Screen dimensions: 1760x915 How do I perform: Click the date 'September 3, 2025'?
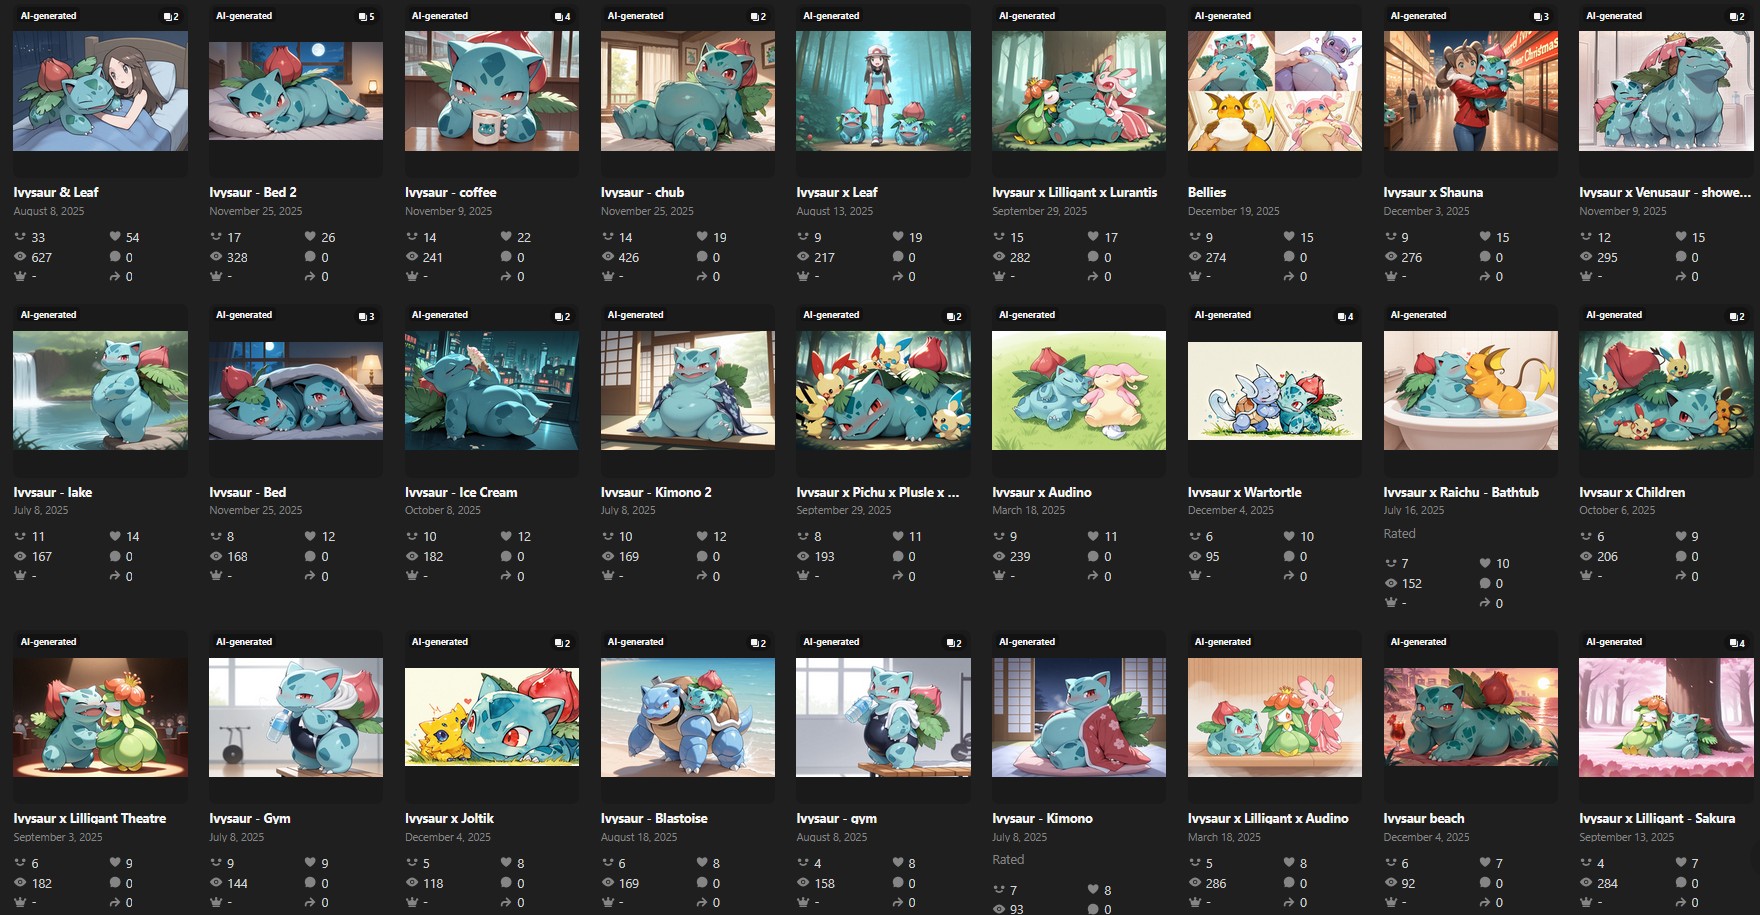[58, 837]
